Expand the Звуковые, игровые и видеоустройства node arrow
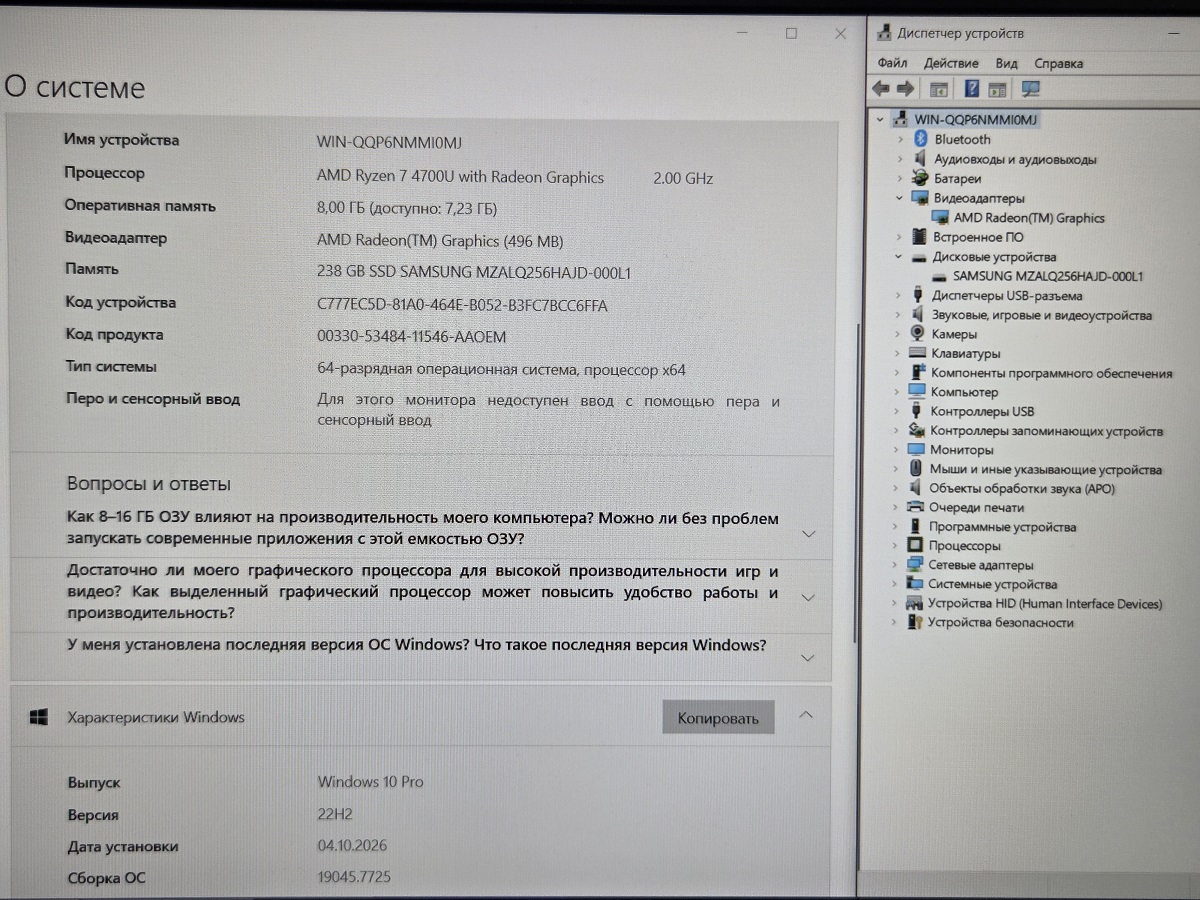The width and height of the screenshot is (1200, 900). pyautogui.click(x=898, y=315)
